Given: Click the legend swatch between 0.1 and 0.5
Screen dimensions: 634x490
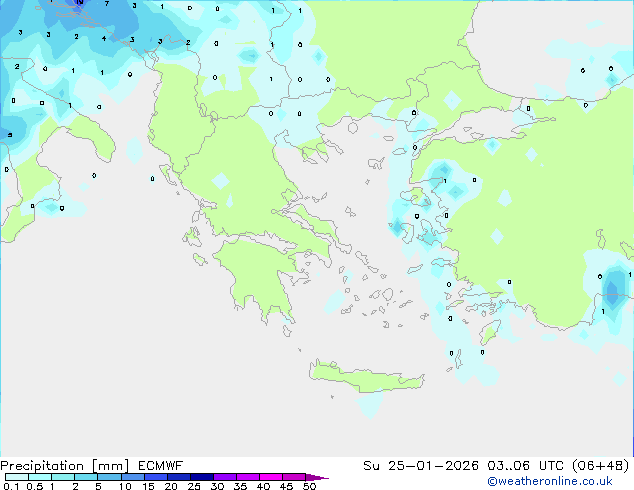Looking at the screenshot, I should coord(17,477).
